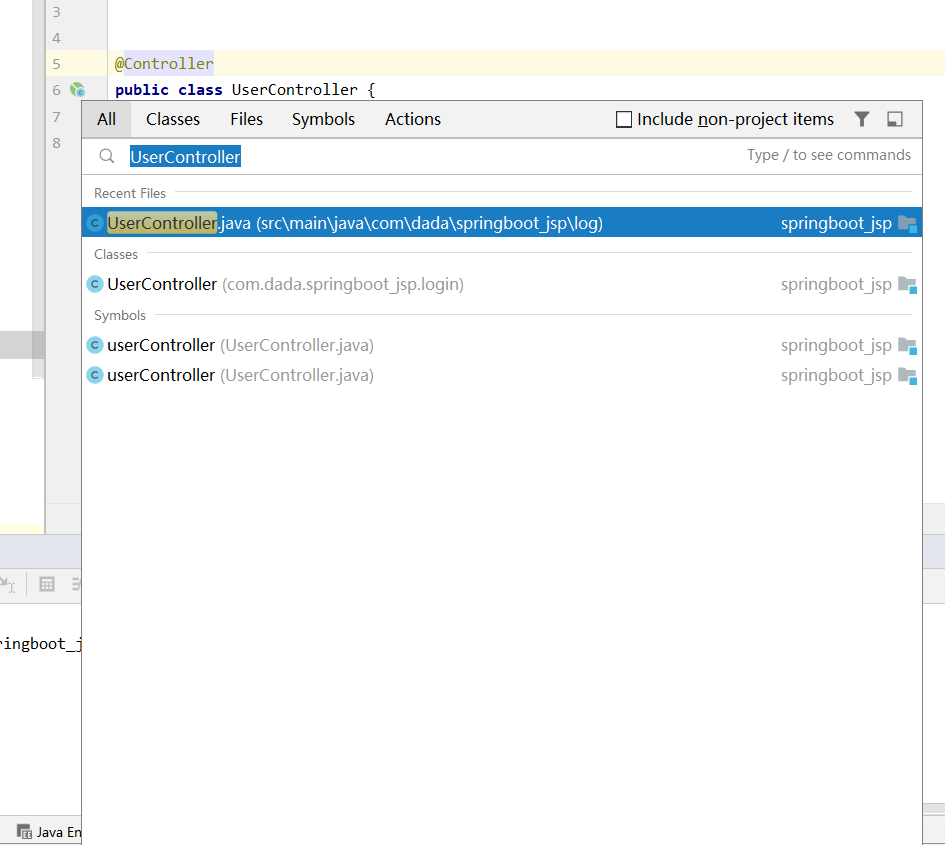Open the search filter funnel icon
The image size is (945, 845).
coord(861,119)
